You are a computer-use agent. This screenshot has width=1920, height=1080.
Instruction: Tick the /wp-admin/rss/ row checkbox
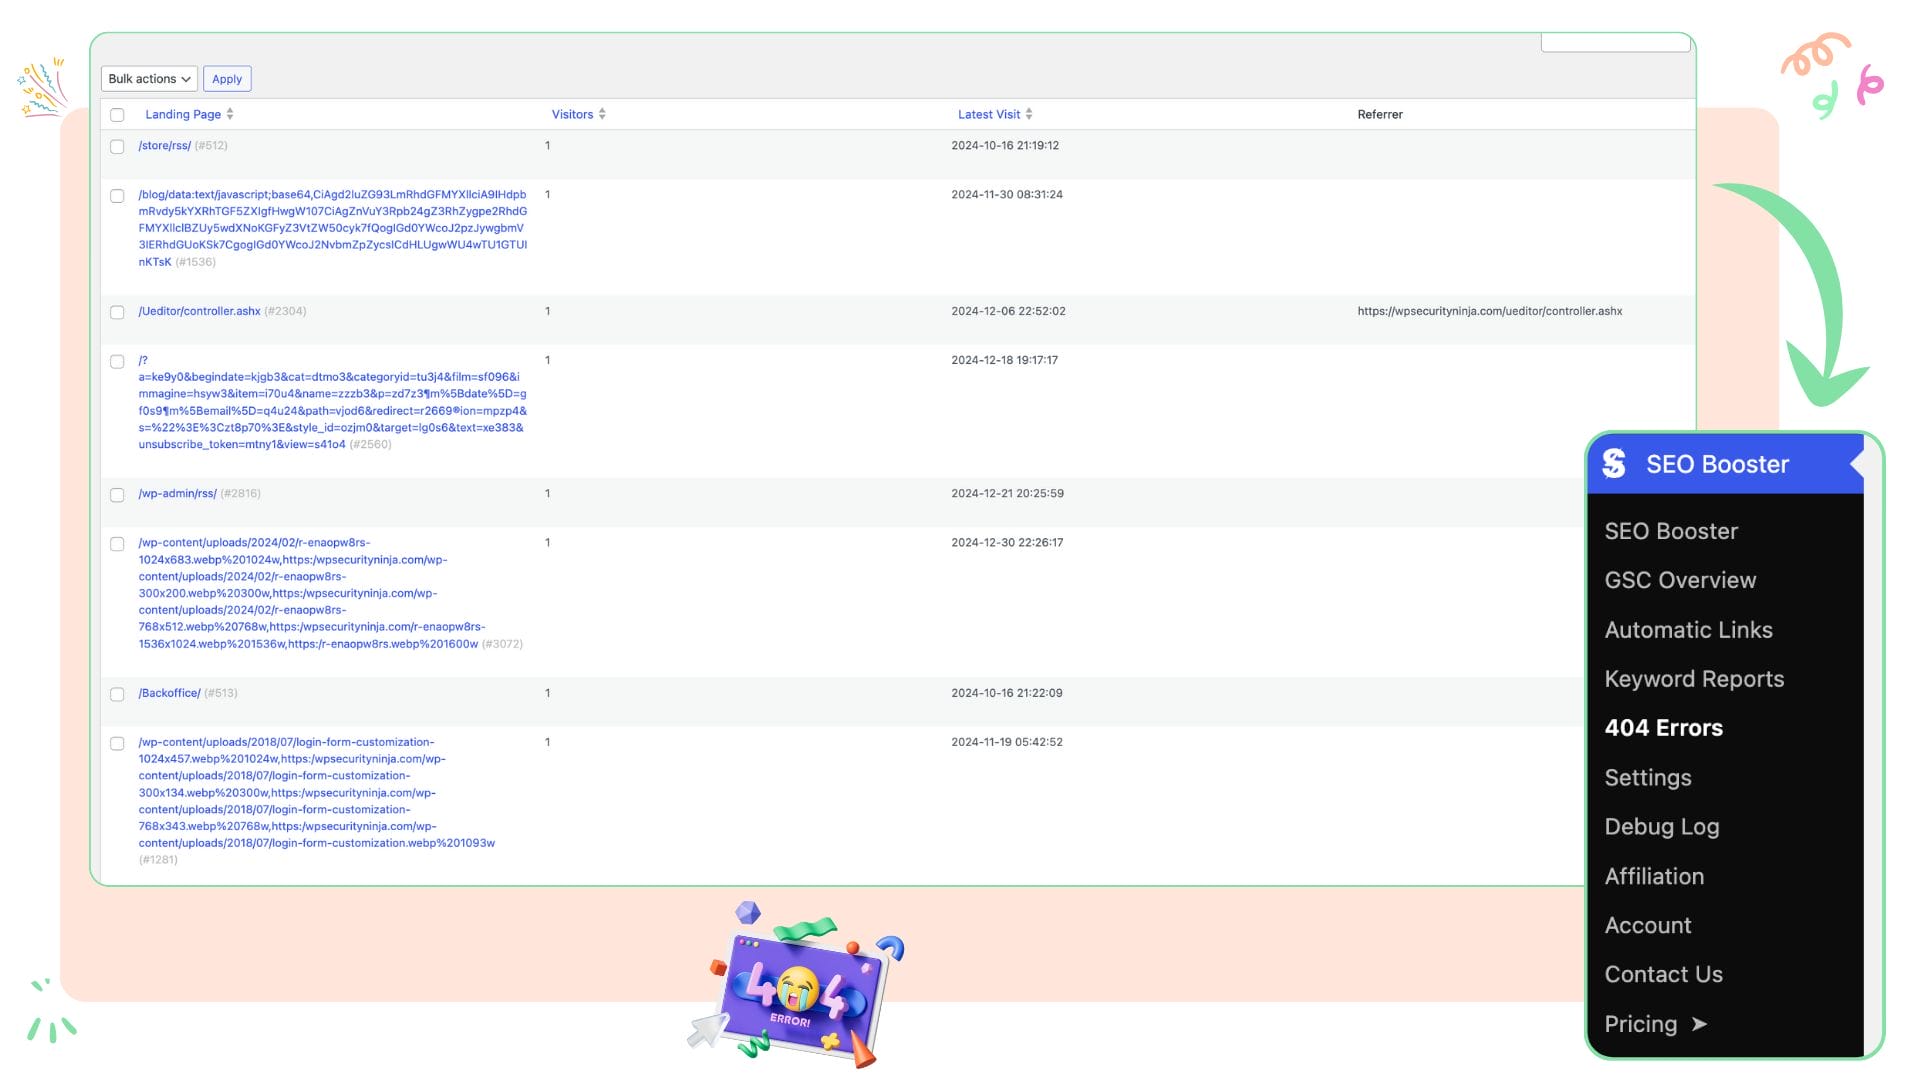117,495
